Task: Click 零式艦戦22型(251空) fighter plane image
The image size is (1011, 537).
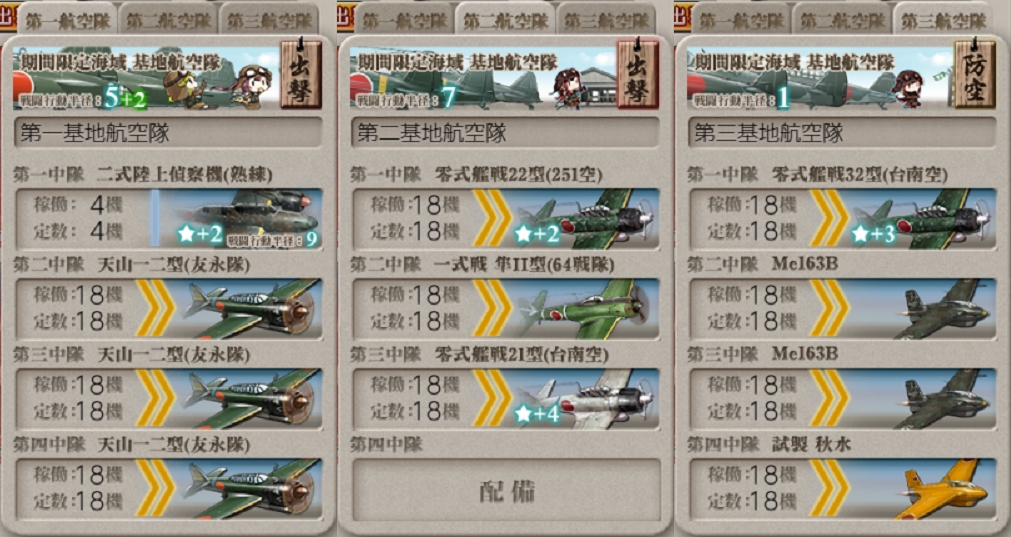Action: tap(585, 218)
